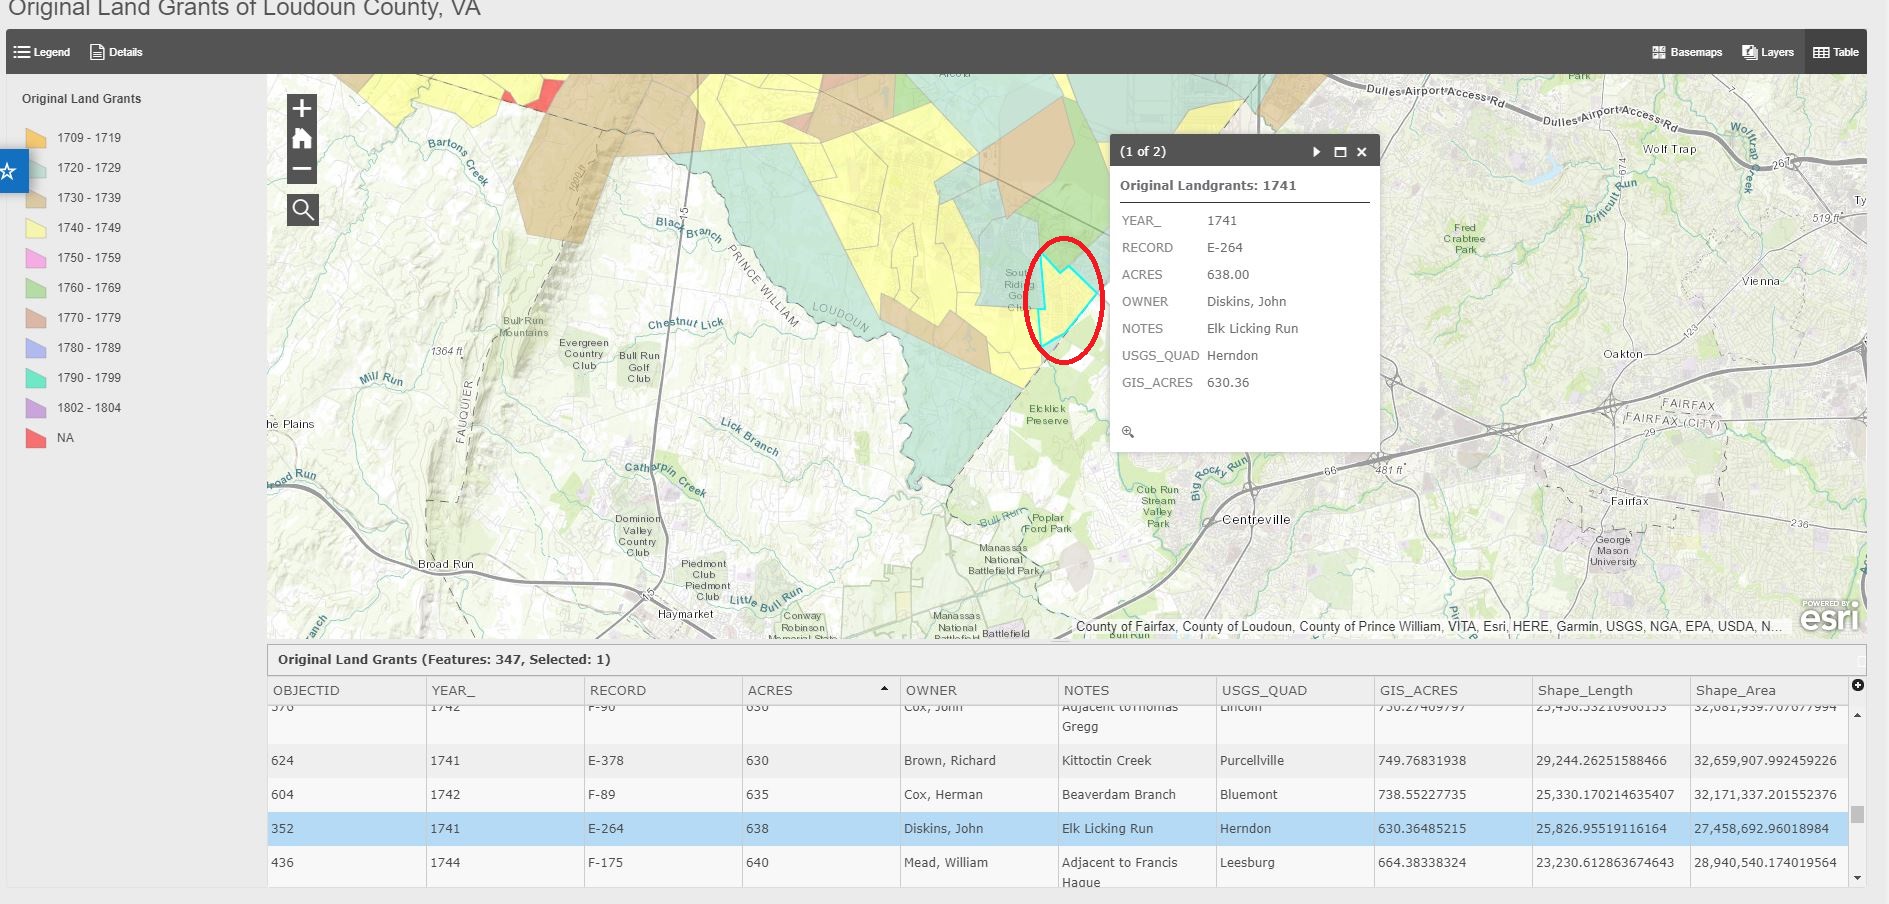Show next feature in popup

1316,152
